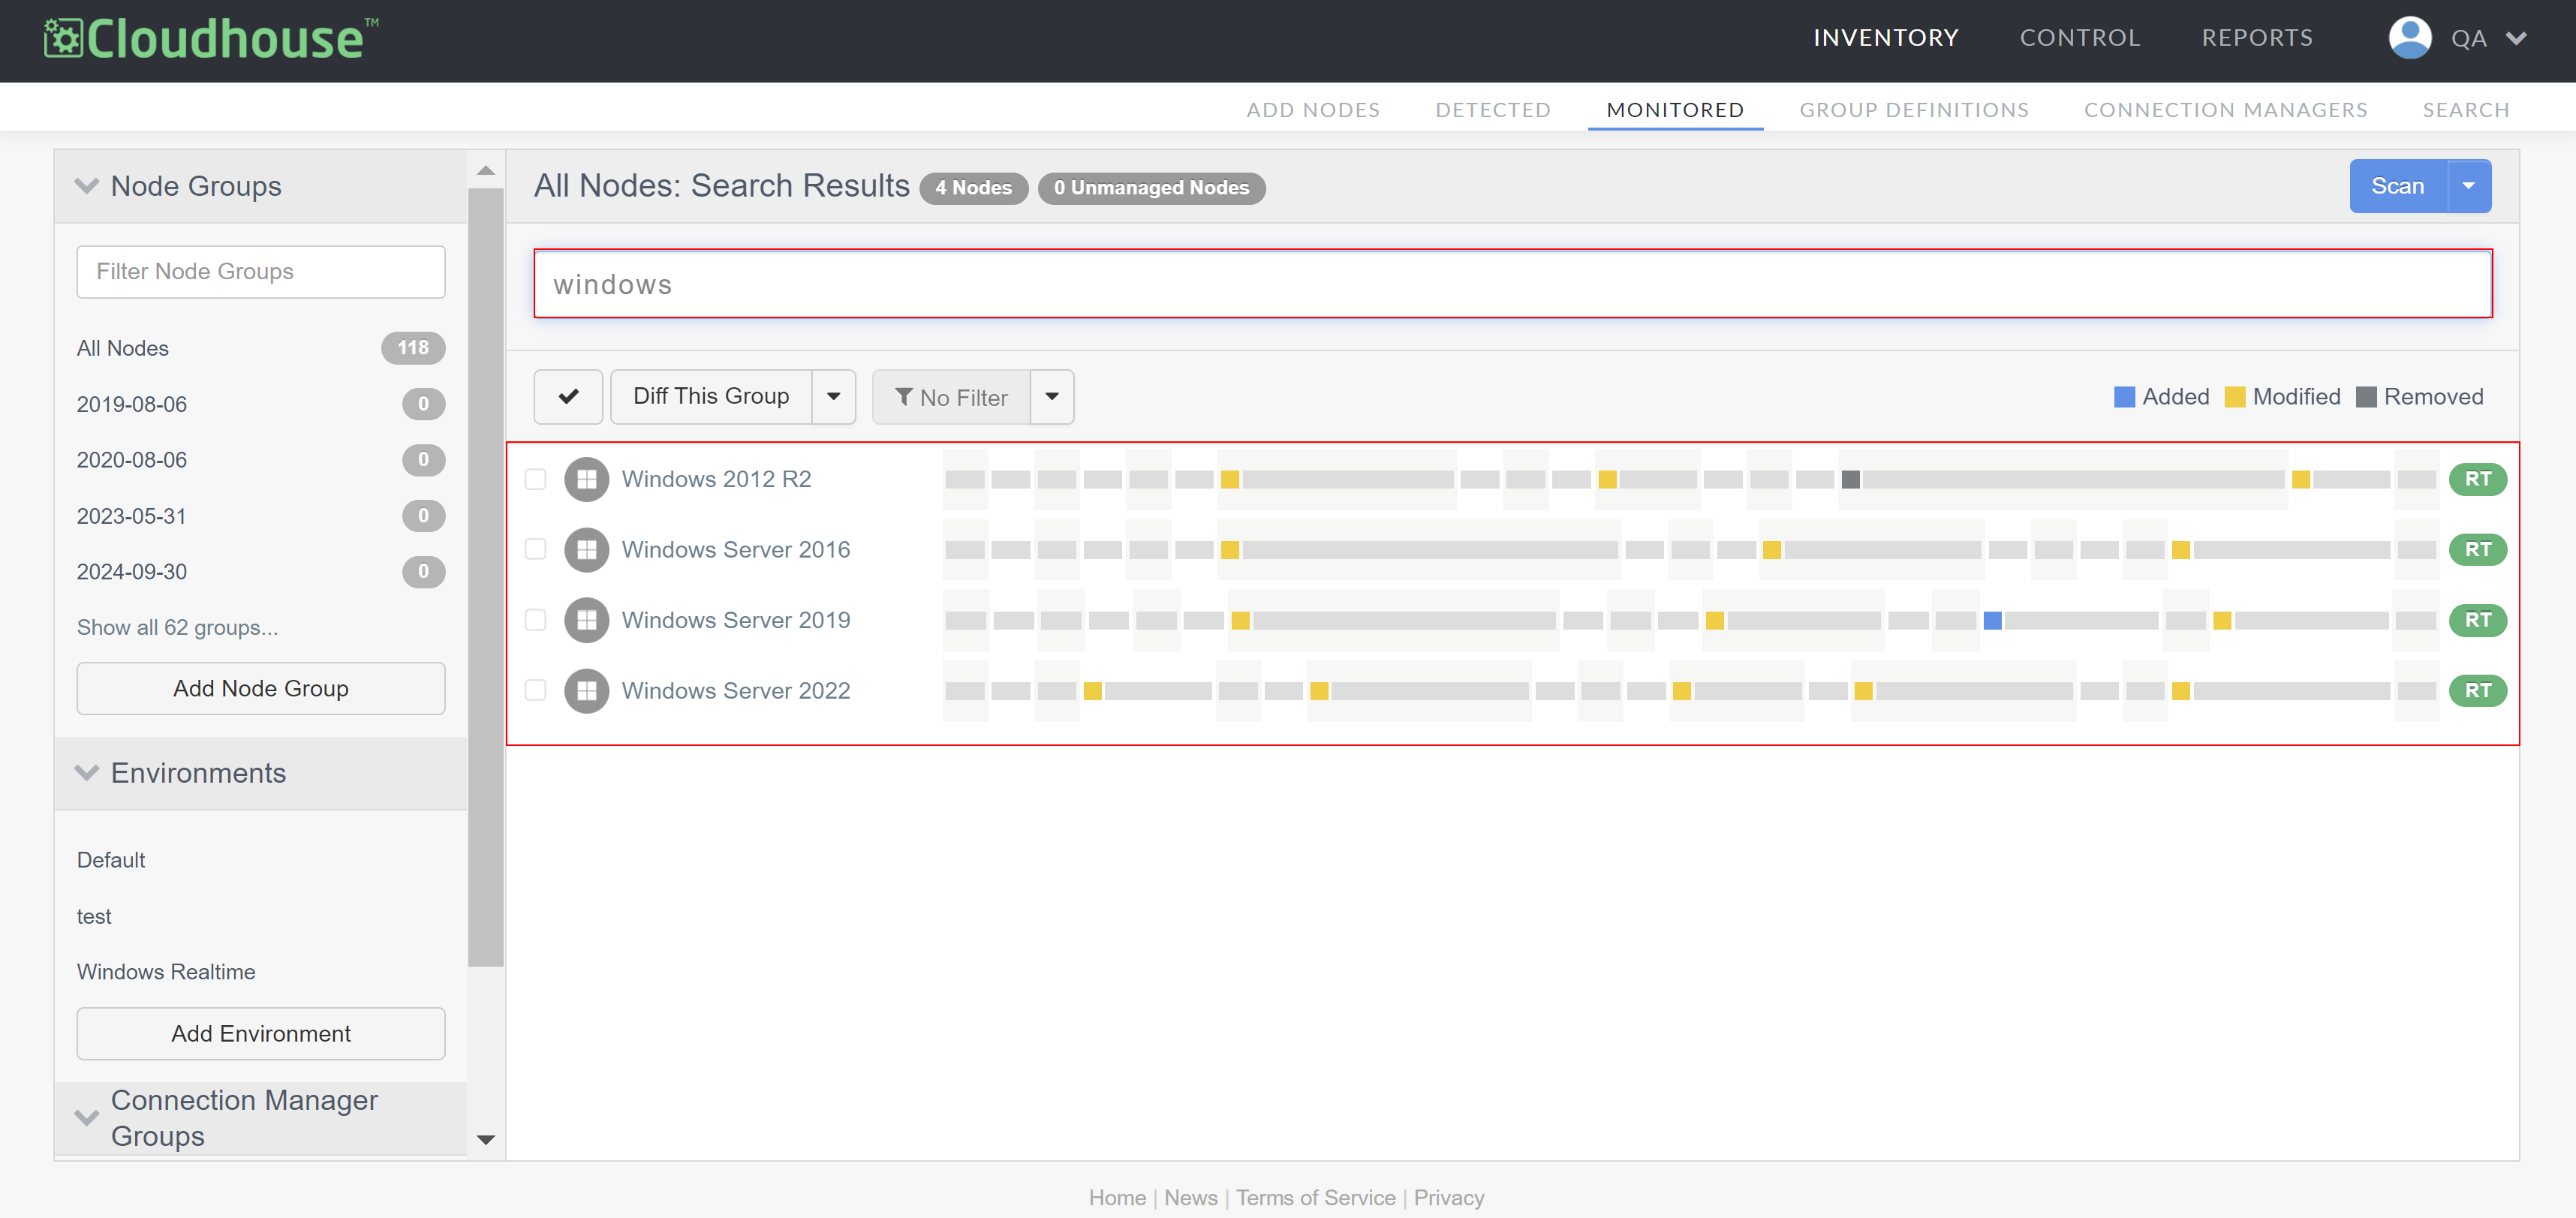Select the Monitored tab
The image size is (2576, 1218).
click(x=1675, y=110)
